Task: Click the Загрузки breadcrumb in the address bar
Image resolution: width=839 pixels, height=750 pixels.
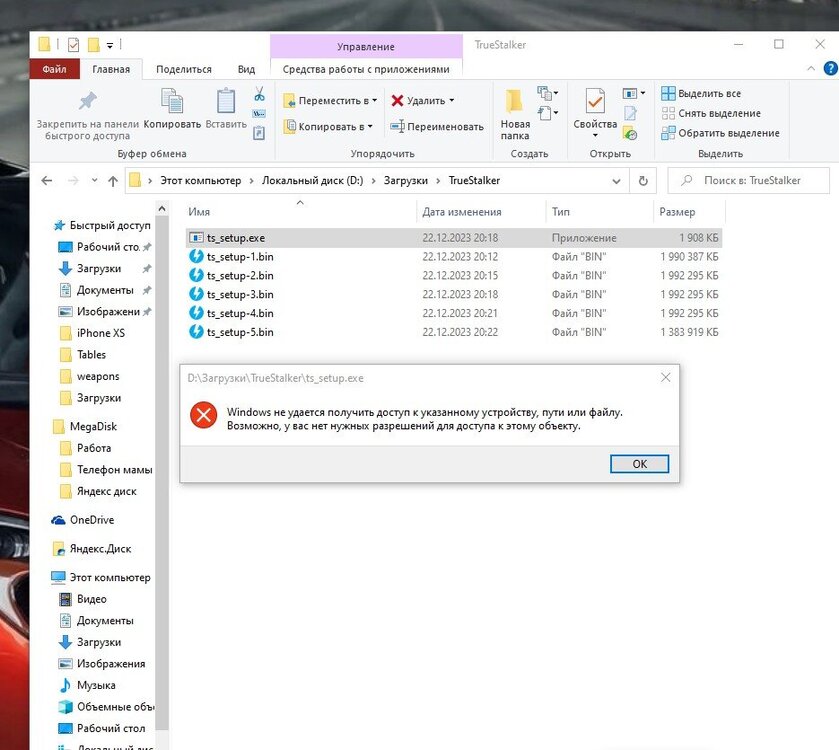Action: click(x=406, y=181)
